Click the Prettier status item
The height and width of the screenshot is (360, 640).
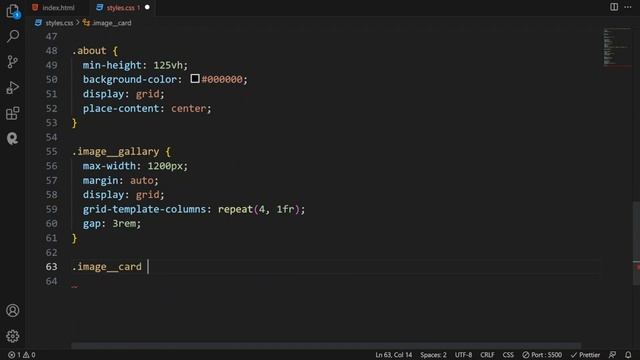pyautogui.click(x=585, y=355)
